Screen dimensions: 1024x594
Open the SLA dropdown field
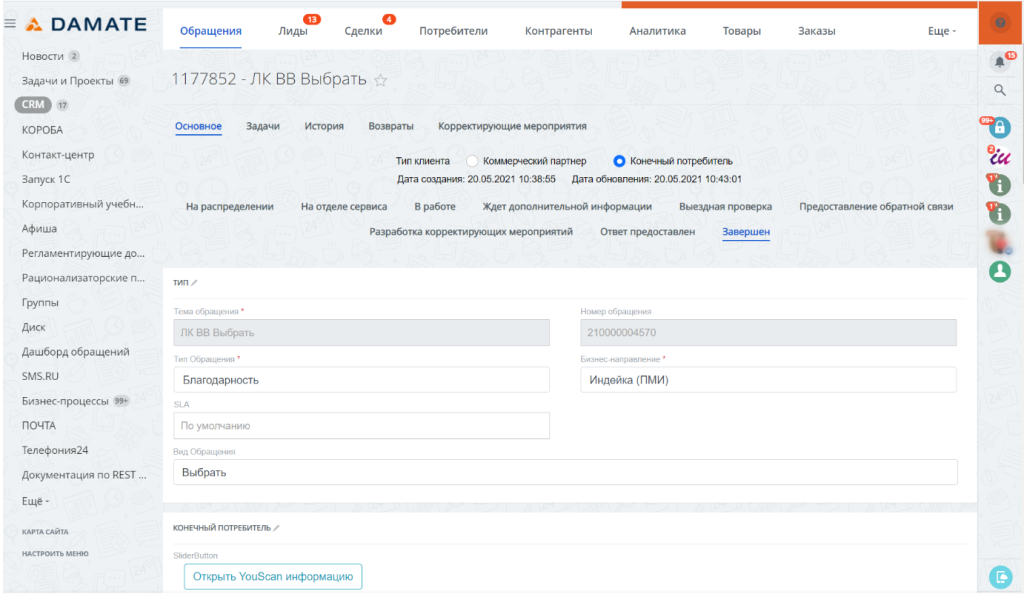click(361, 426)
